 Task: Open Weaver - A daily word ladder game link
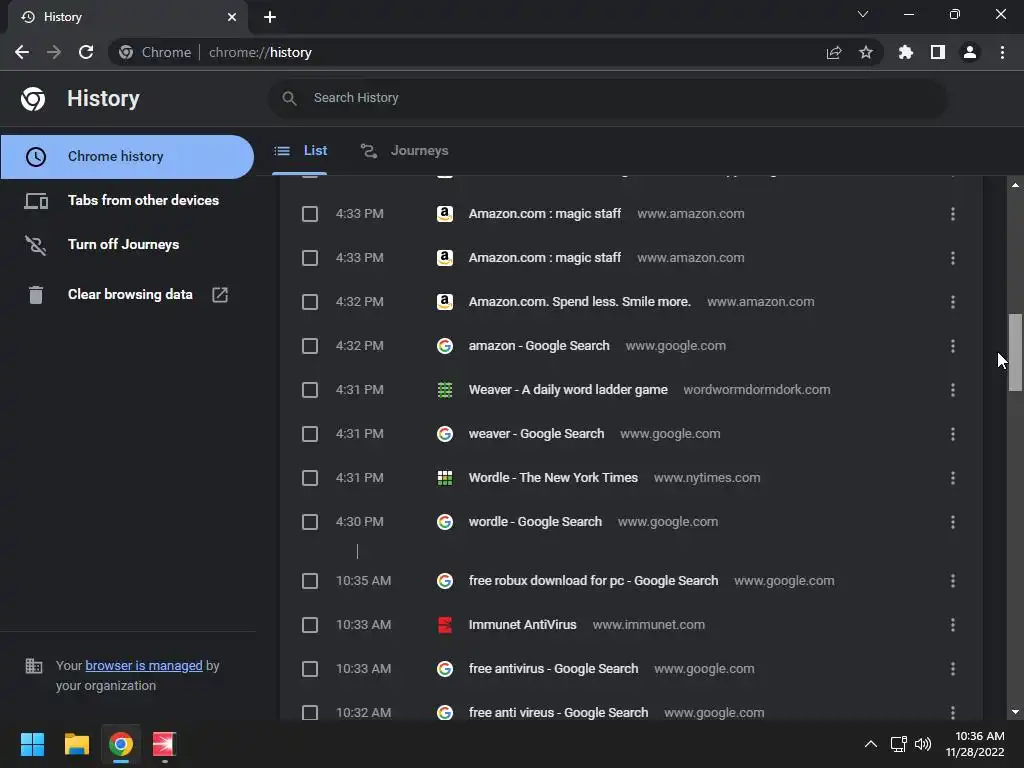[x=568, y=390]
